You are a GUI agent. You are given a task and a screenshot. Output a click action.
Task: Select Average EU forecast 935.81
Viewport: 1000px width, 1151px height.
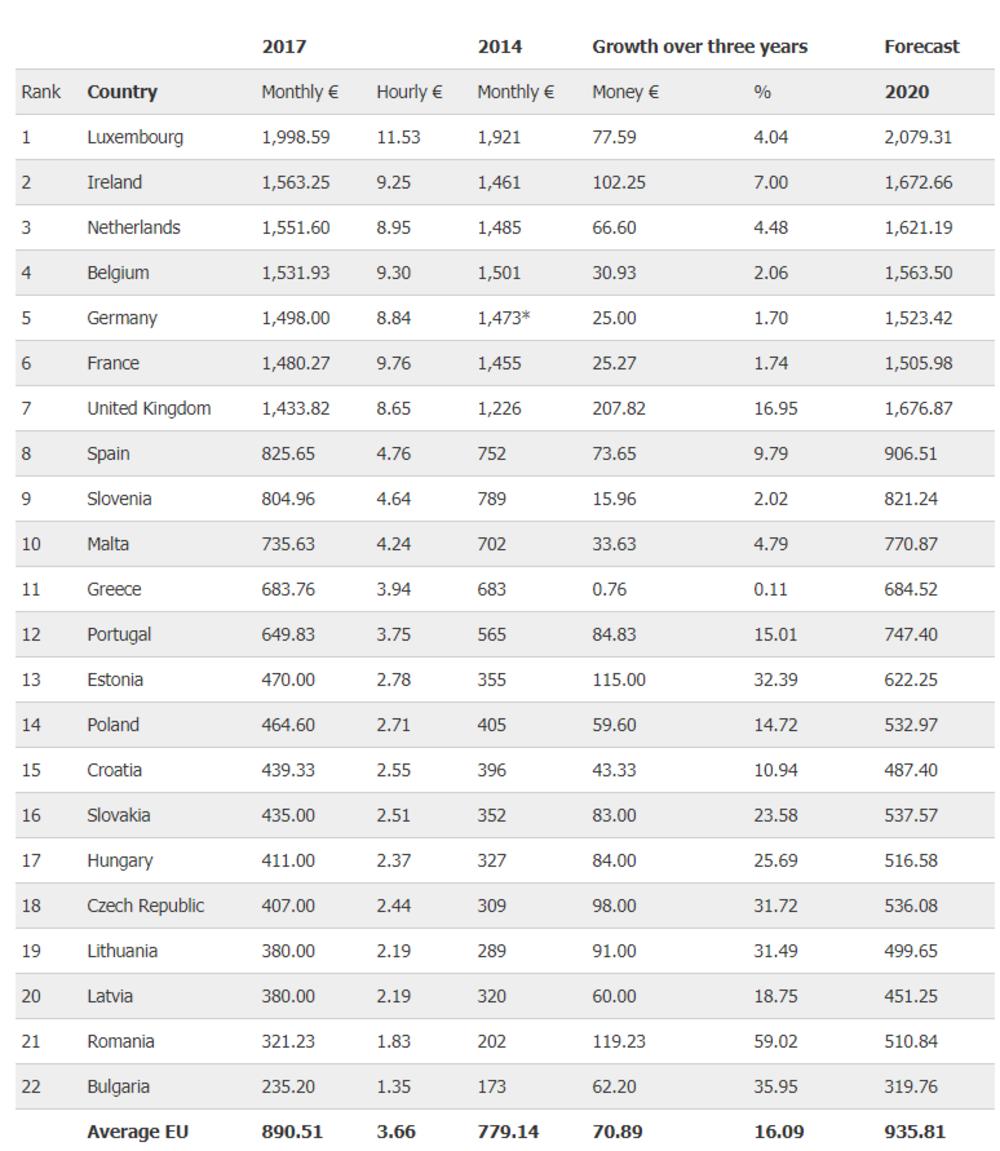[x=914, y=1131]
